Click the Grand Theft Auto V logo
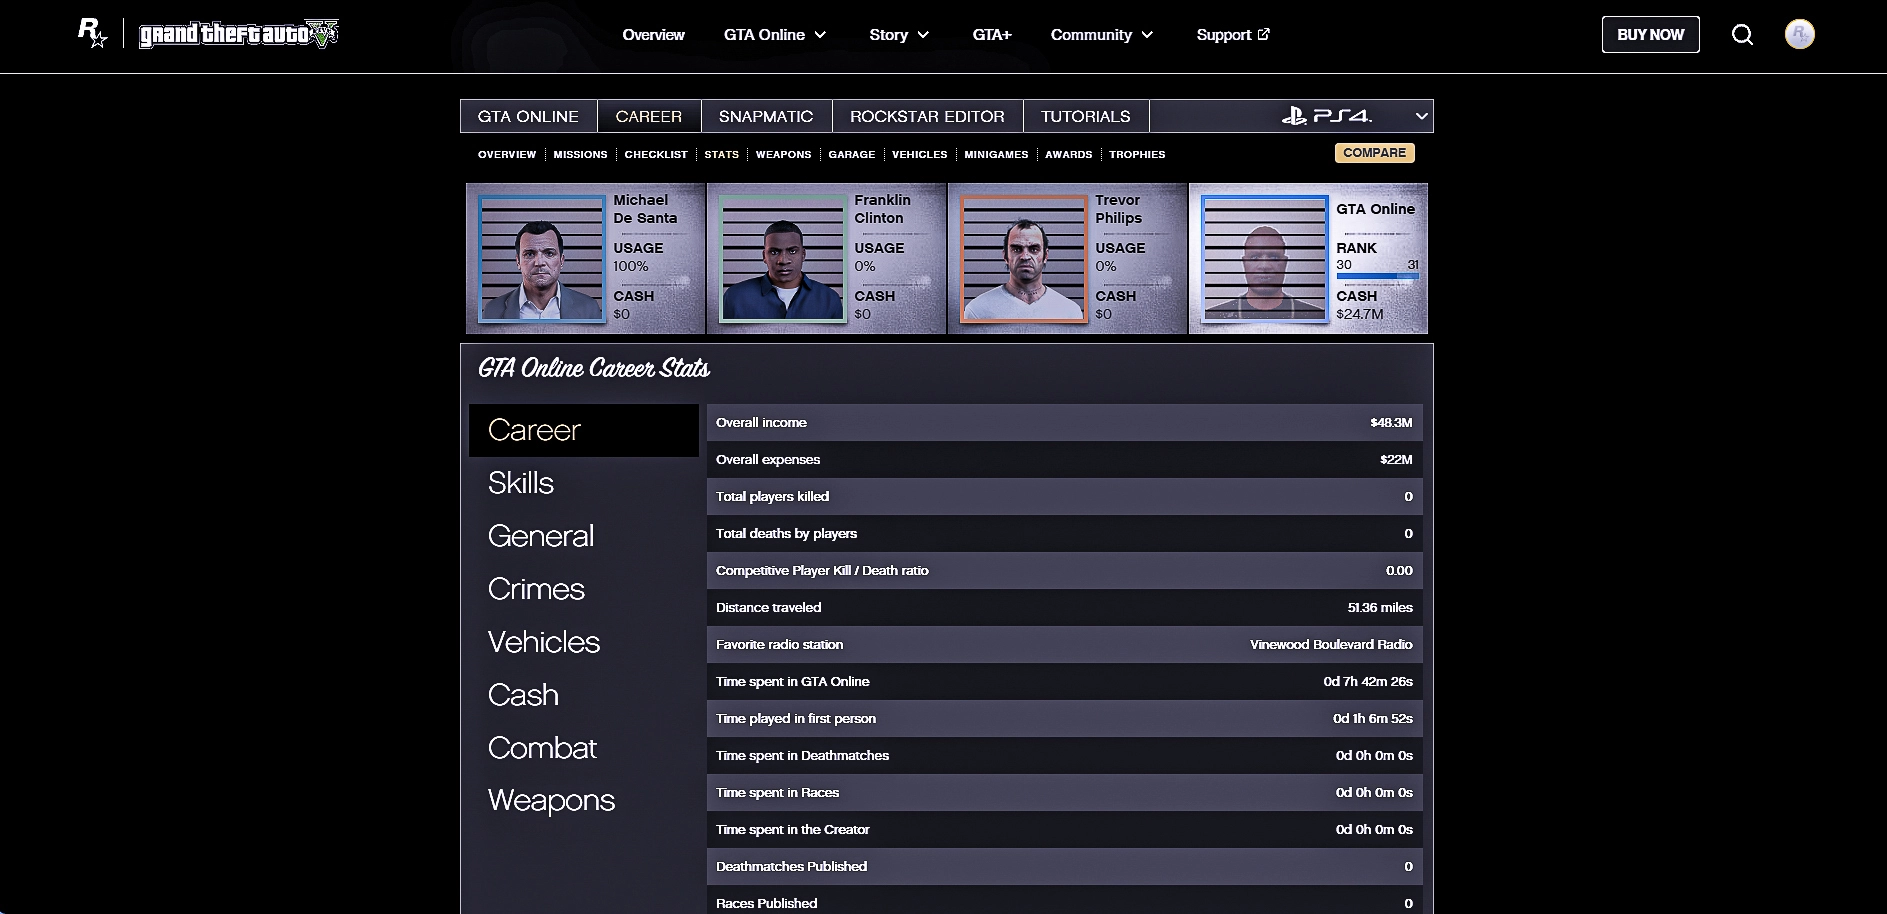 [239, 34]
